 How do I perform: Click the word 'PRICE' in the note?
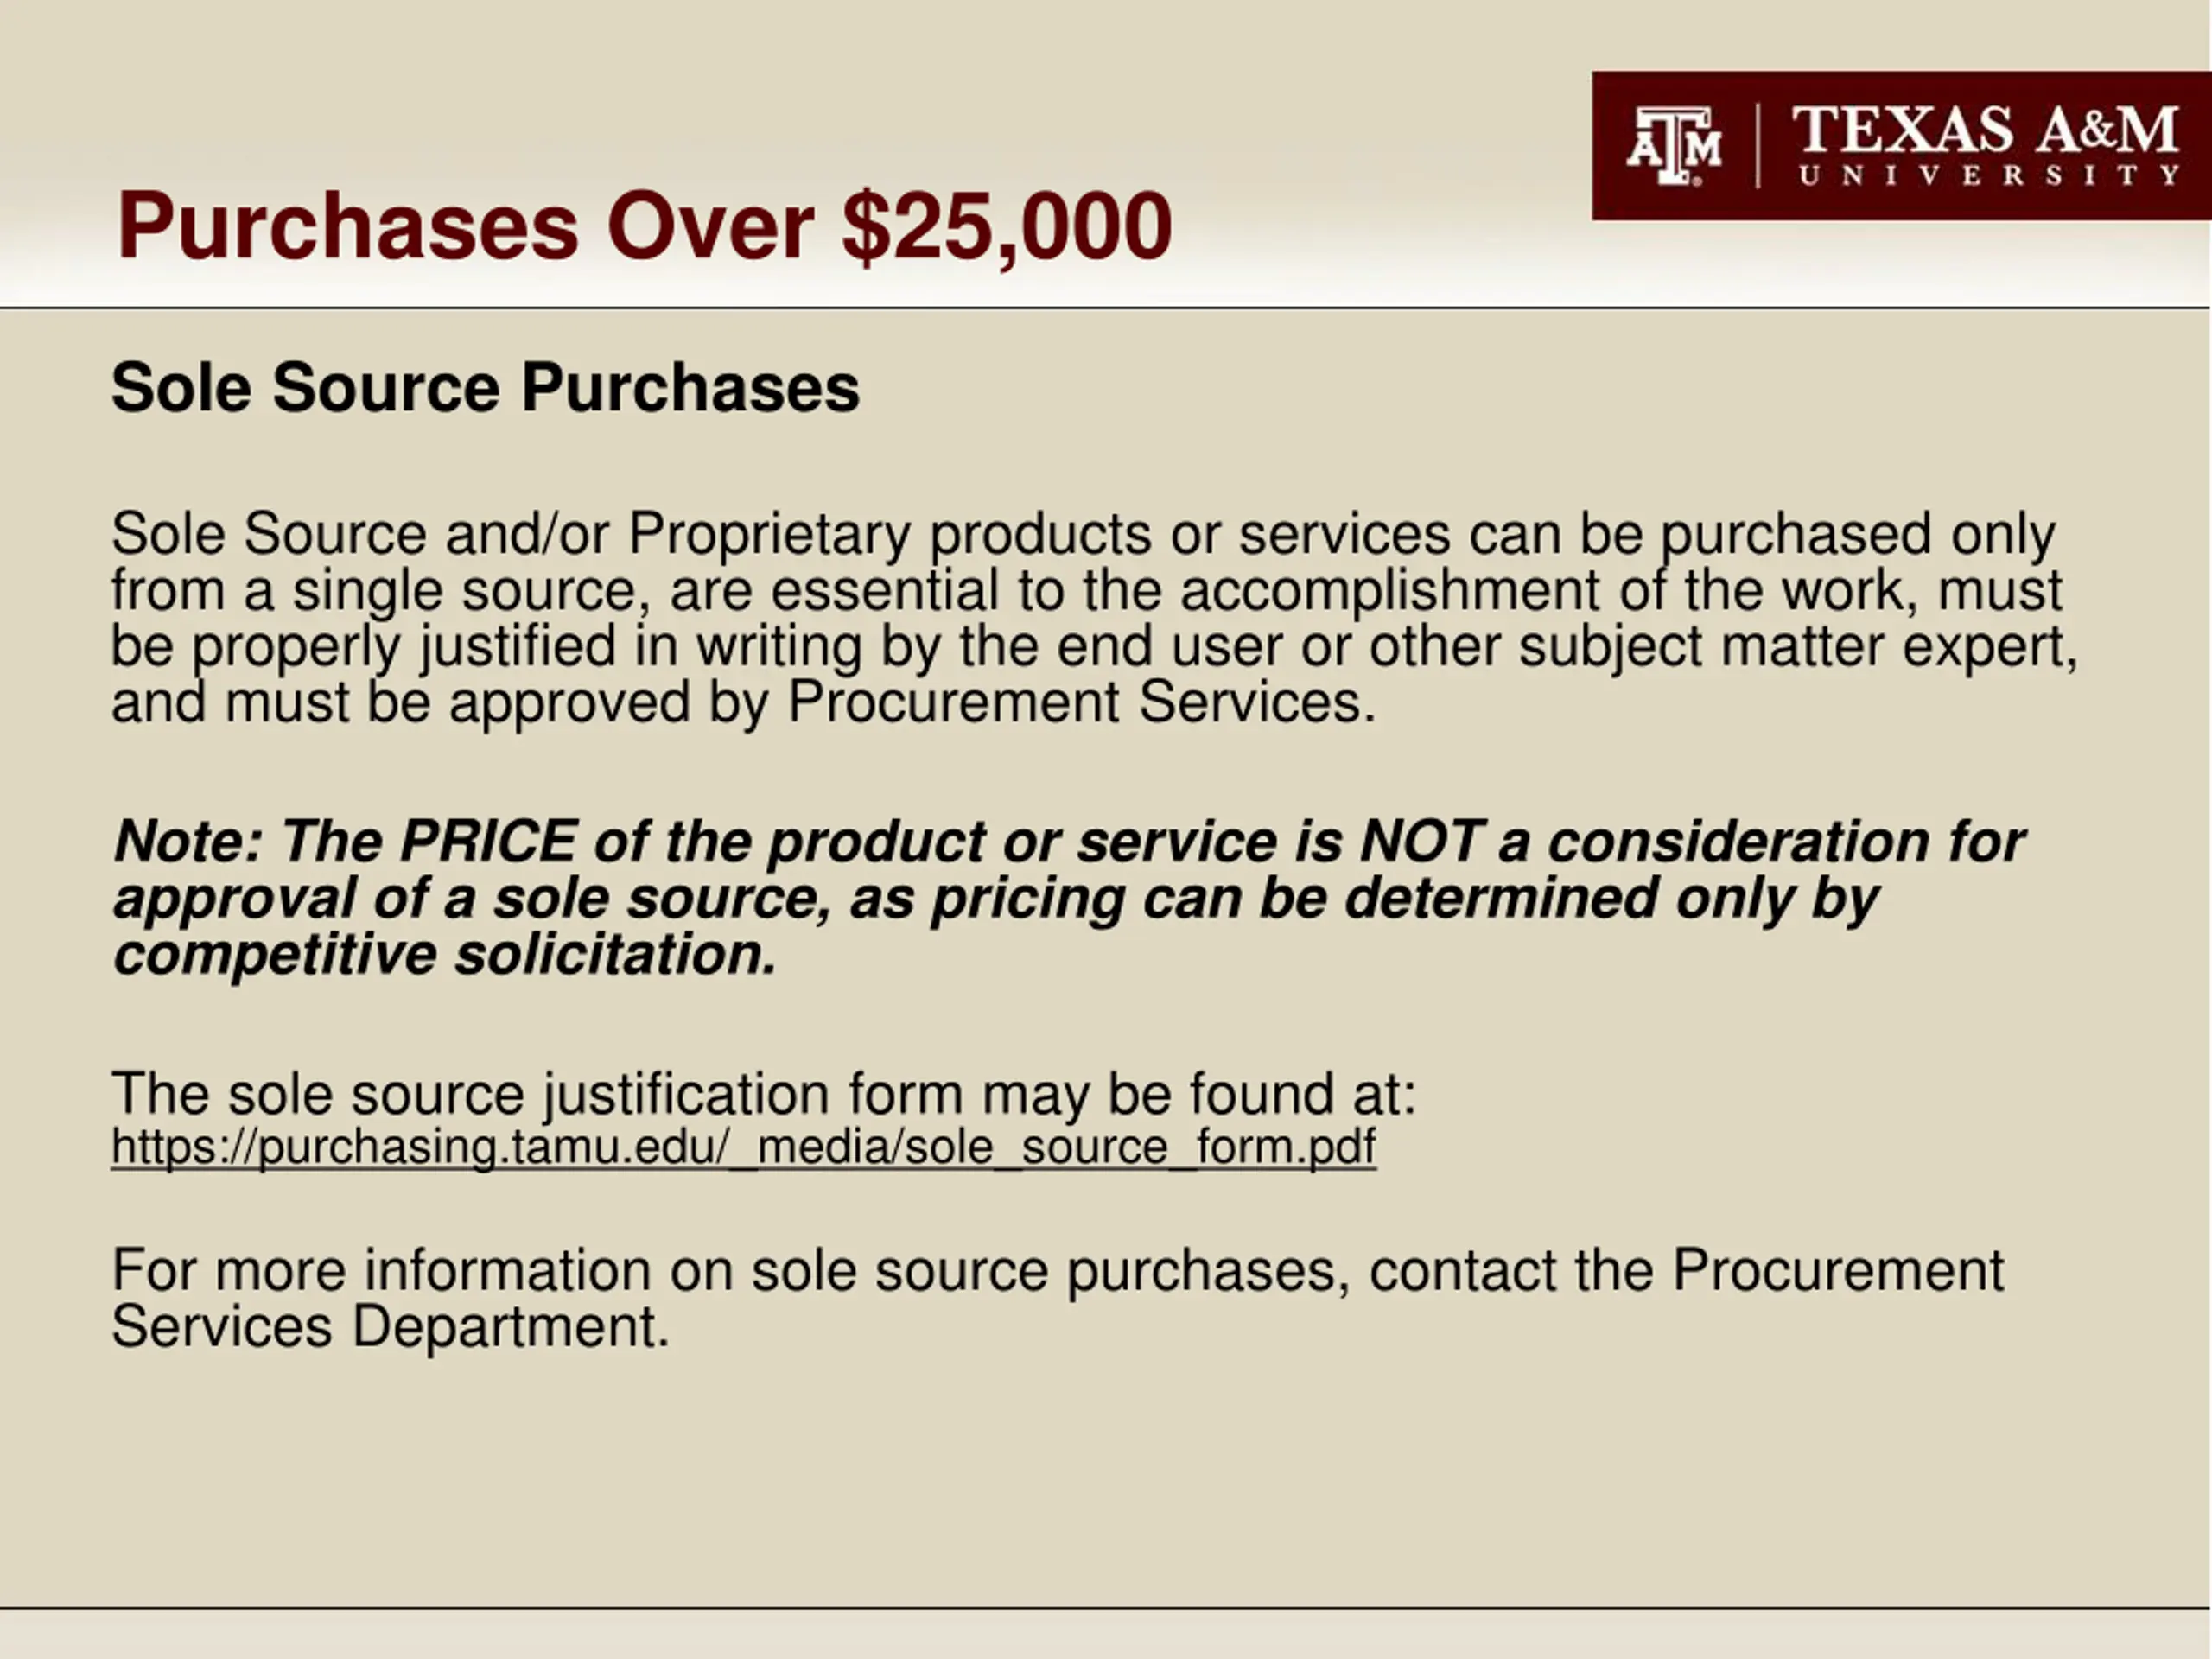pos(488,841)
